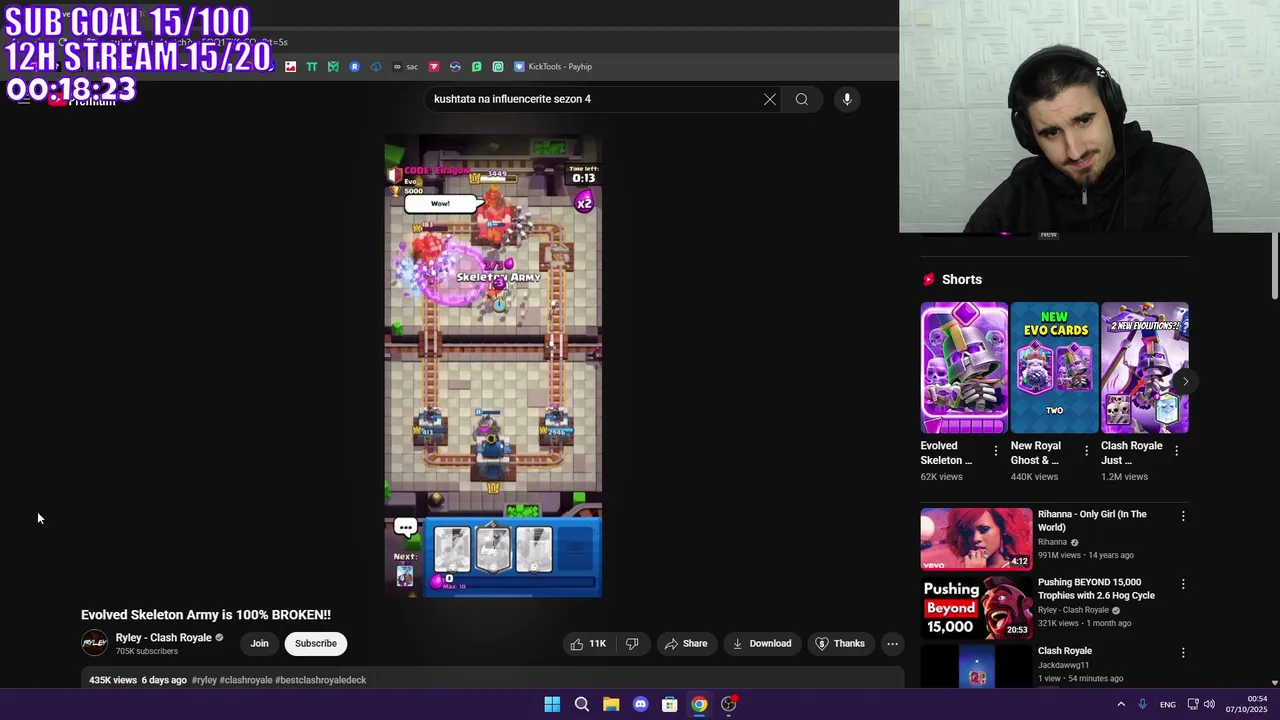Viewport: 1280px width, 720px height.
Task: Open OBS Studio from the taskbar
Action: tap(729, 704)
